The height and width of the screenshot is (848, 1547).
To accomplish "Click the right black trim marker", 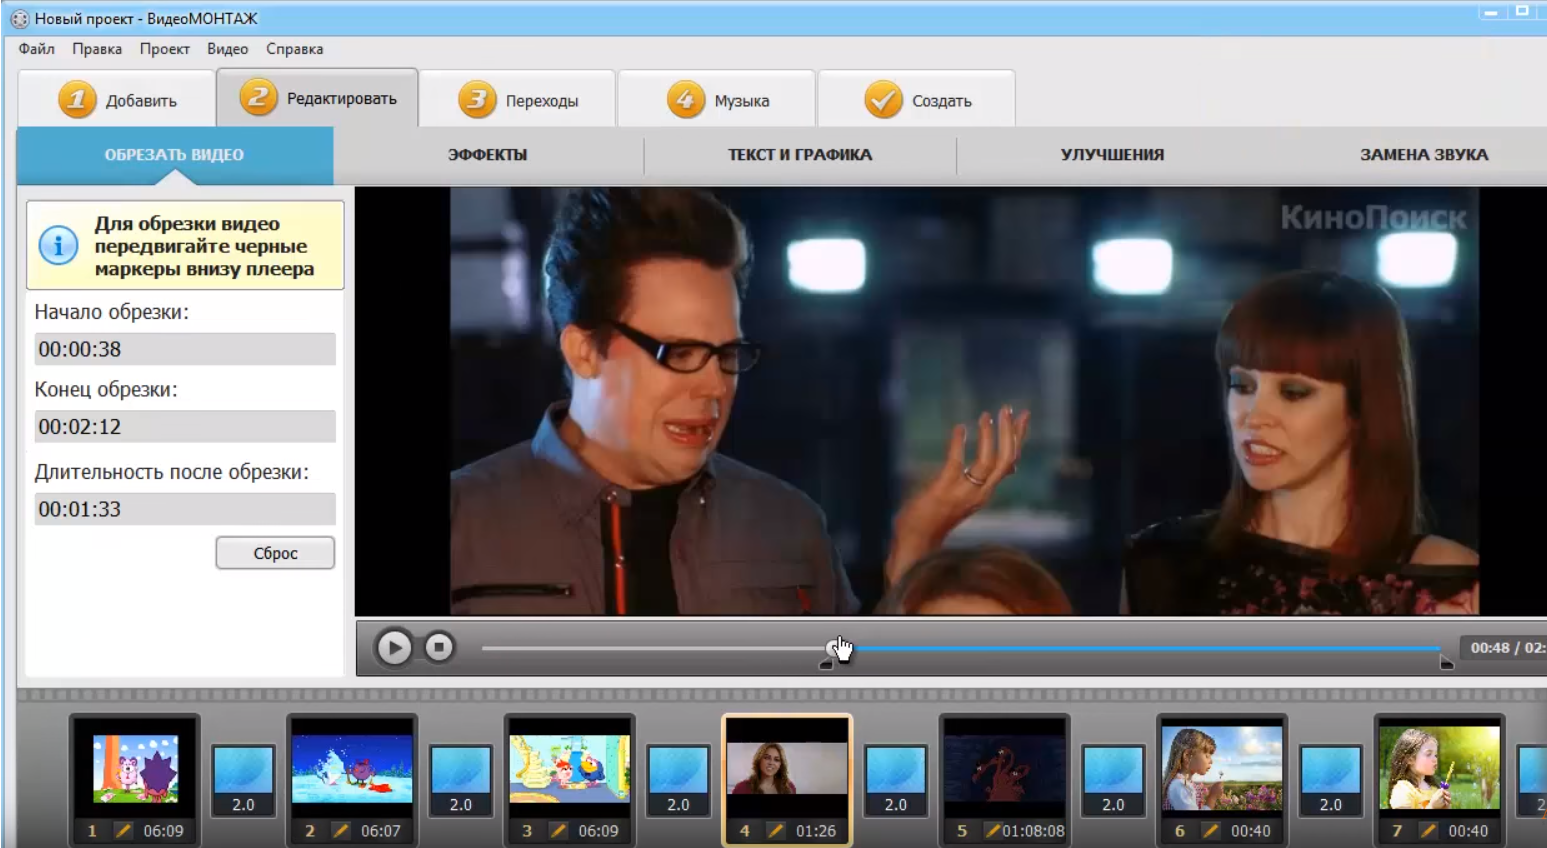I will pos(1446,663).
